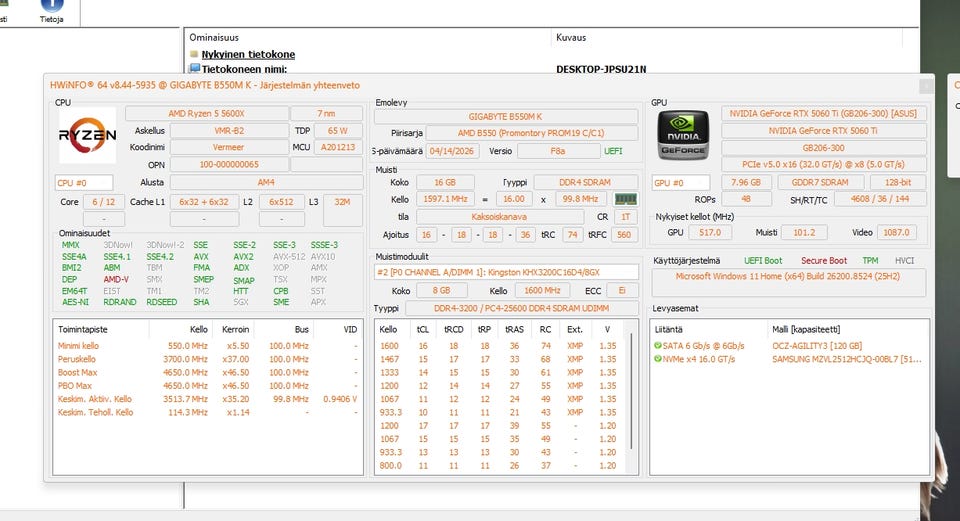This screenshot has width=960, height=521.
Task: Select the Peruskello row in the clock table
Action: [x=208, y=359]
